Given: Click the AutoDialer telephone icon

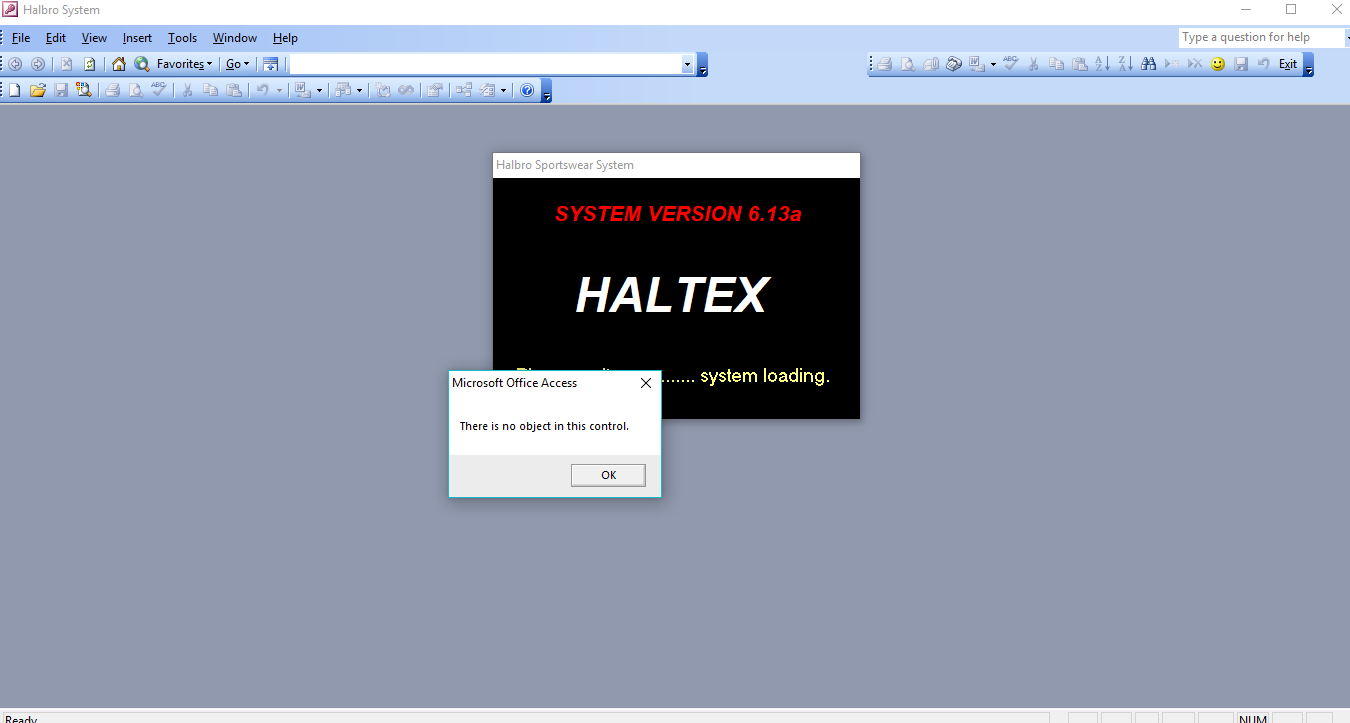Looking at the screenshot, I should click(954, 64).
